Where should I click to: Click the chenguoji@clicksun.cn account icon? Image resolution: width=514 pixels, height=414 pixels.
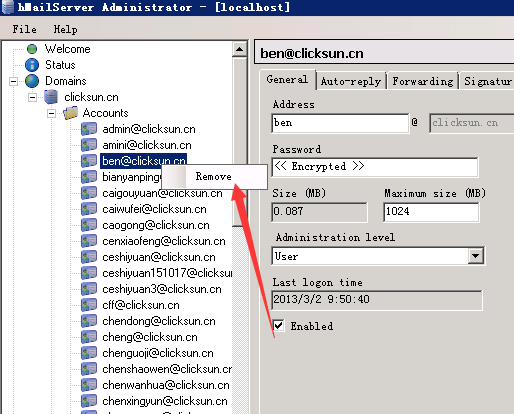click(x=89, y=353)
